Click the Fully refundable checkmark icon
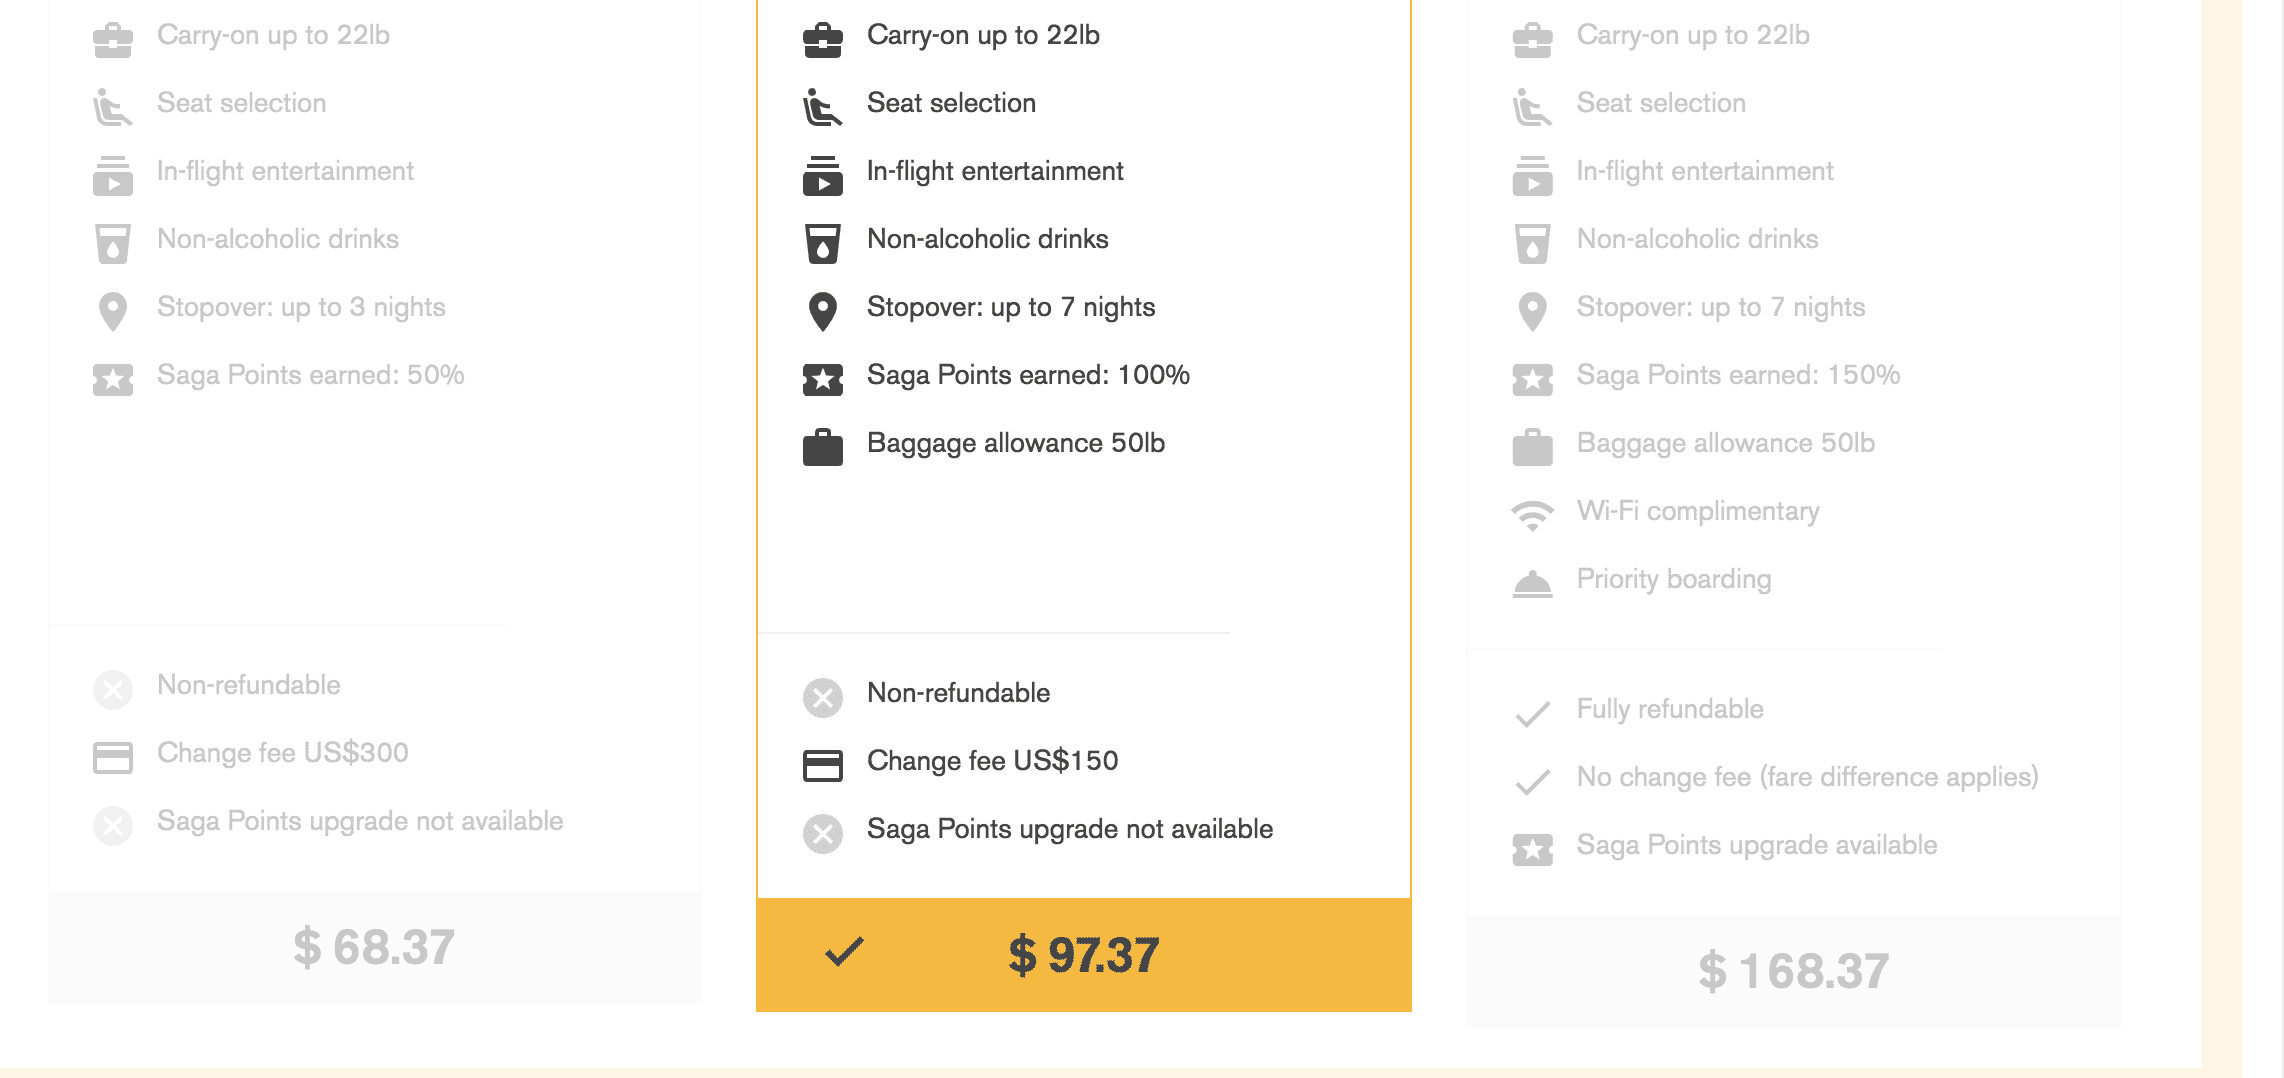Screen dimensions: 2284x1078 [x=1532, y=713]
